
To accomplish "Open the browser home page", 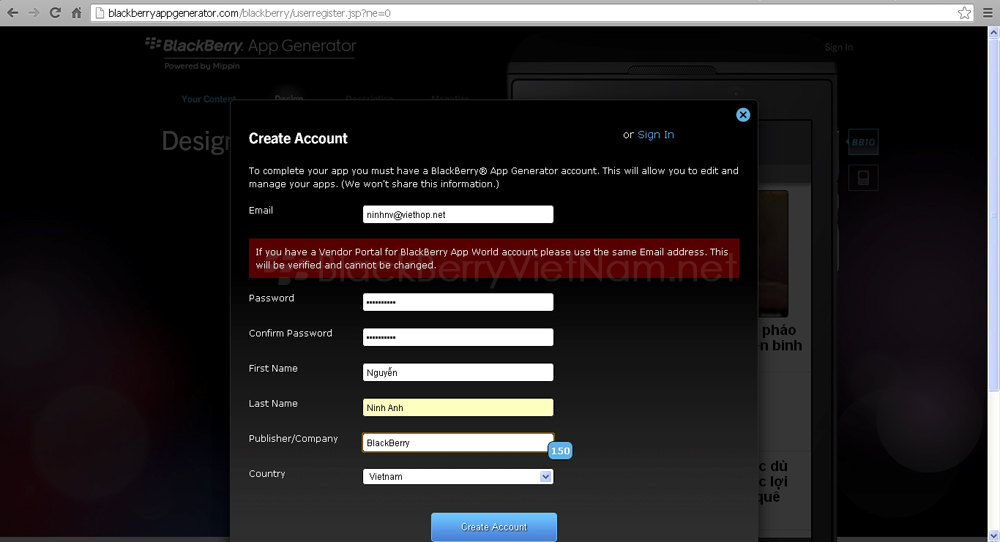I will tap(77, 13).
